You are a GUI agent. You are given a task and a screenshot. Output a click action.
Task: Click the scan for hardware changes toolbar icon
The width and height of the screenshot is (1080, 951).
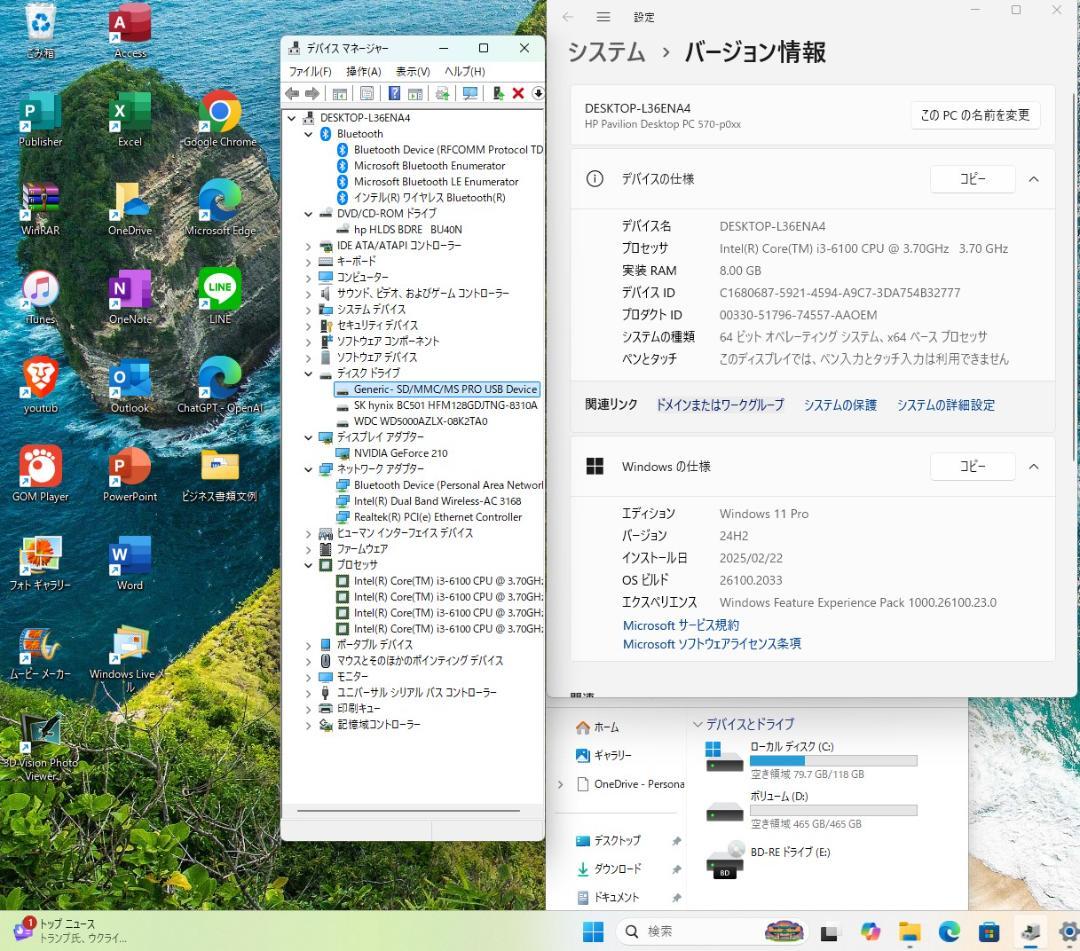[x=468, y=93]
